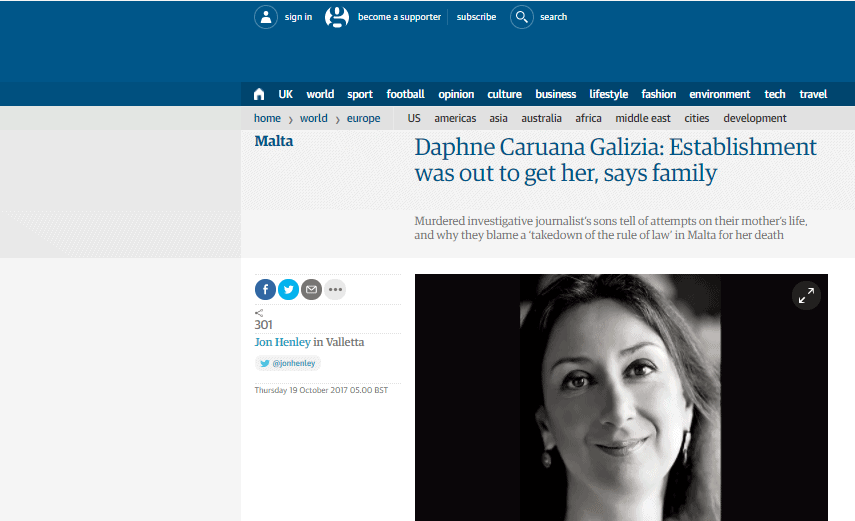855x521 pixels.
Task: Open @jonhenley Twitter handle button
Action: click(288, 364)
